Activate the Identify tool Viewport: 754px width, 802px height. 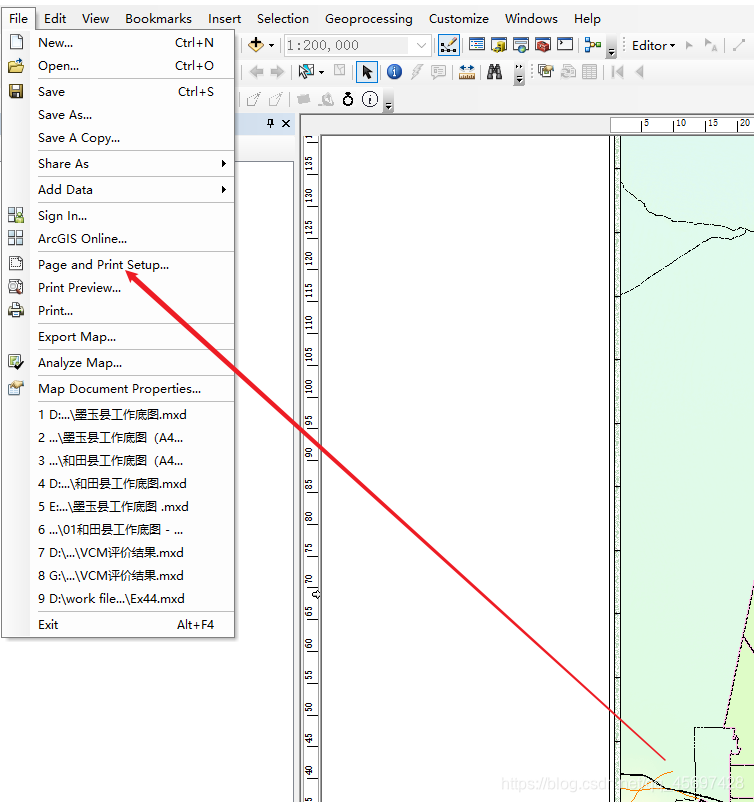coord(394,72)
